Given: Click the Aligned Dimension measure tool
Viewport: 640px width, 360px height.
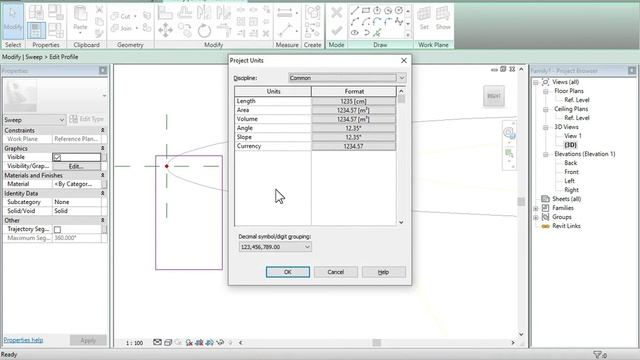Looking at the screenshot, I should (285, 13).
